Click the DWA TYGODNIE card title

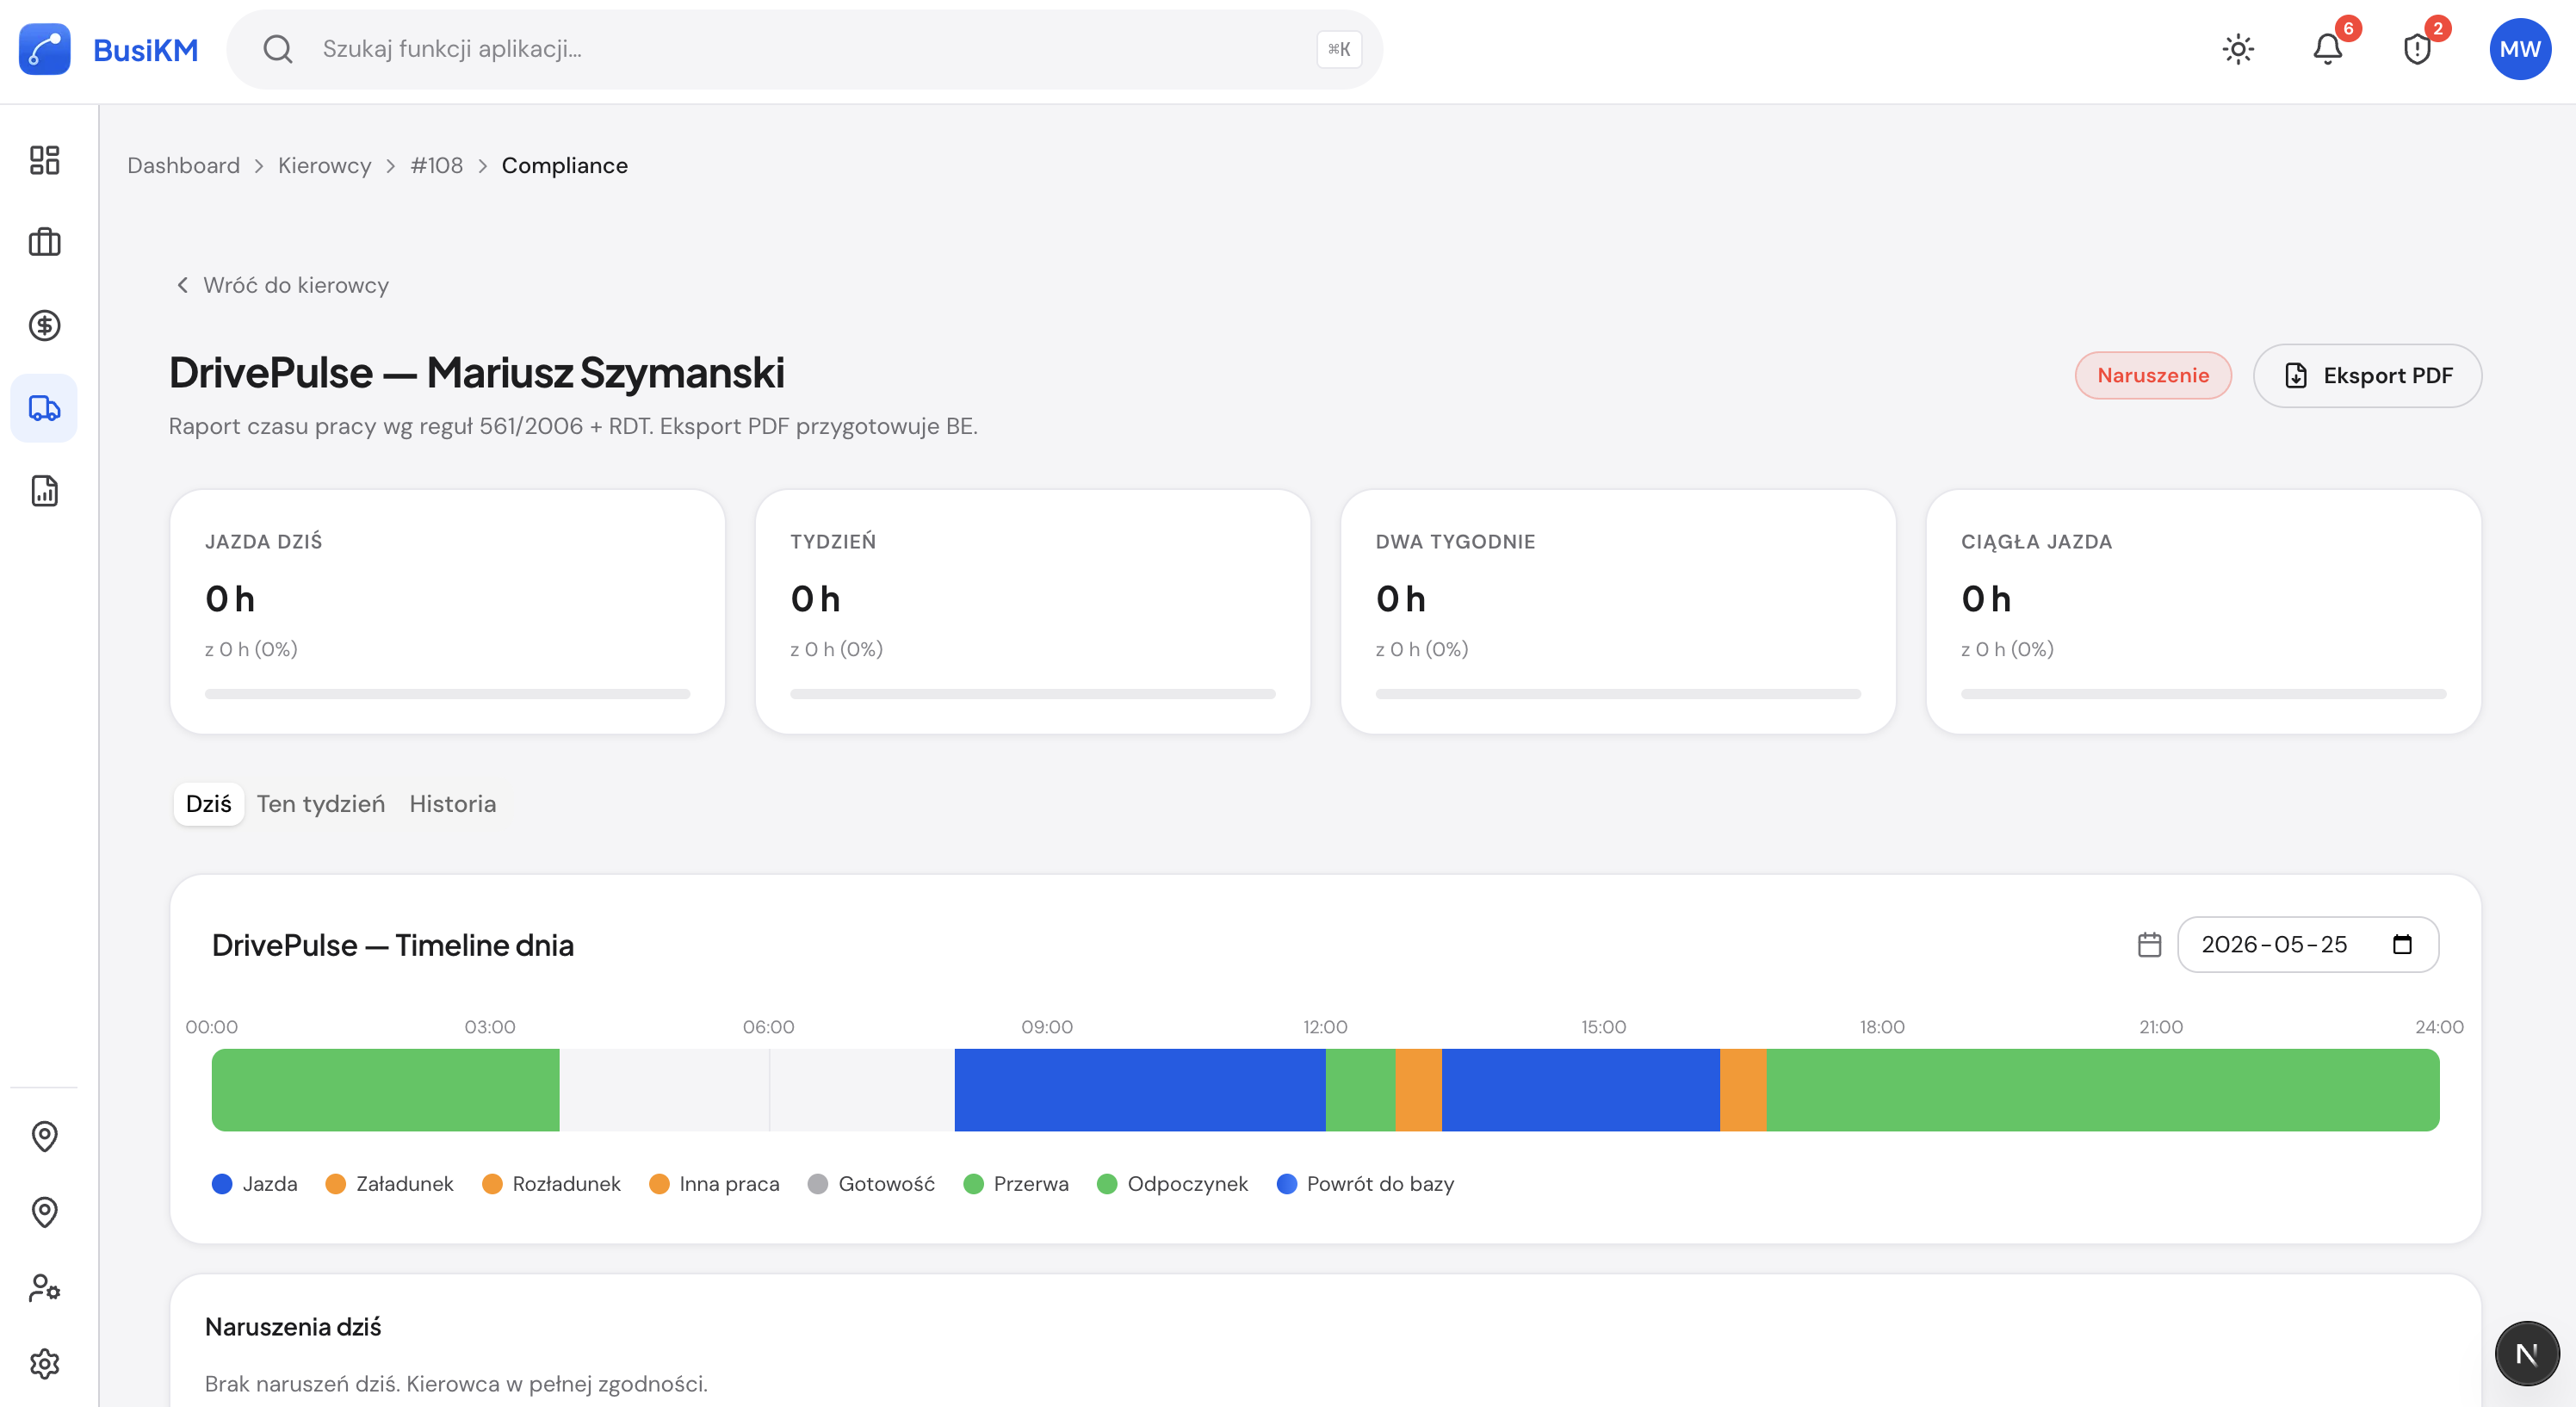tap(1455, 542)
